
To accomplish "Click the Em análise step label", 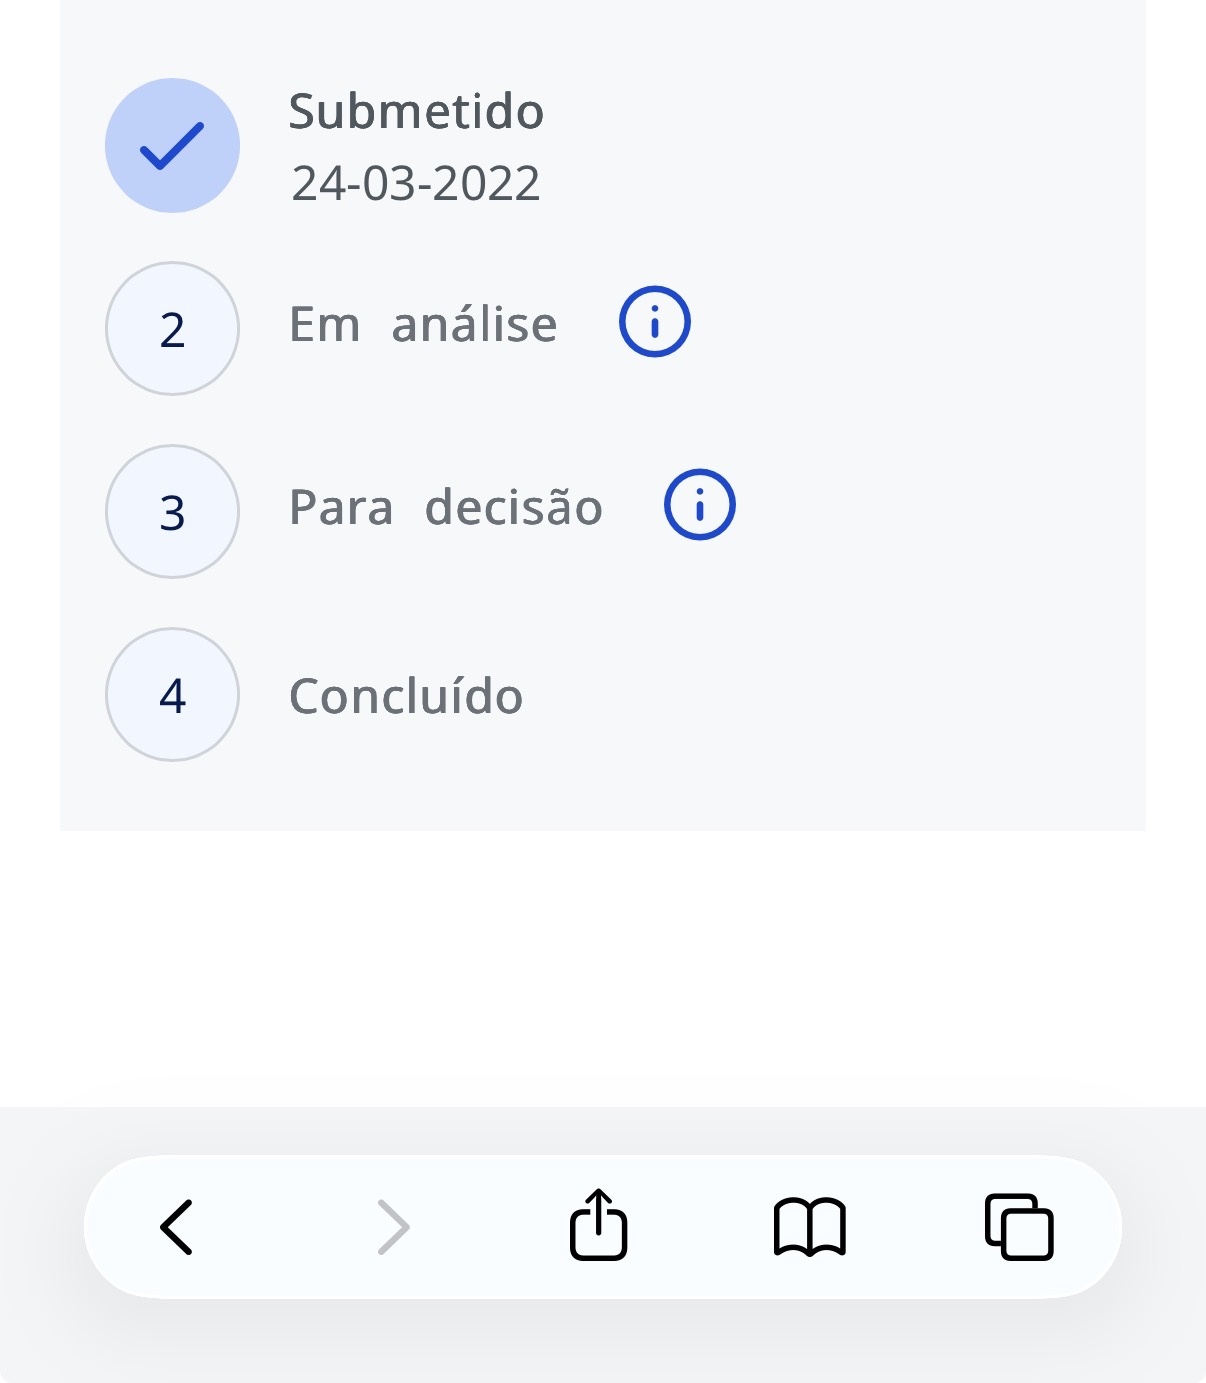I will (423, 325).
